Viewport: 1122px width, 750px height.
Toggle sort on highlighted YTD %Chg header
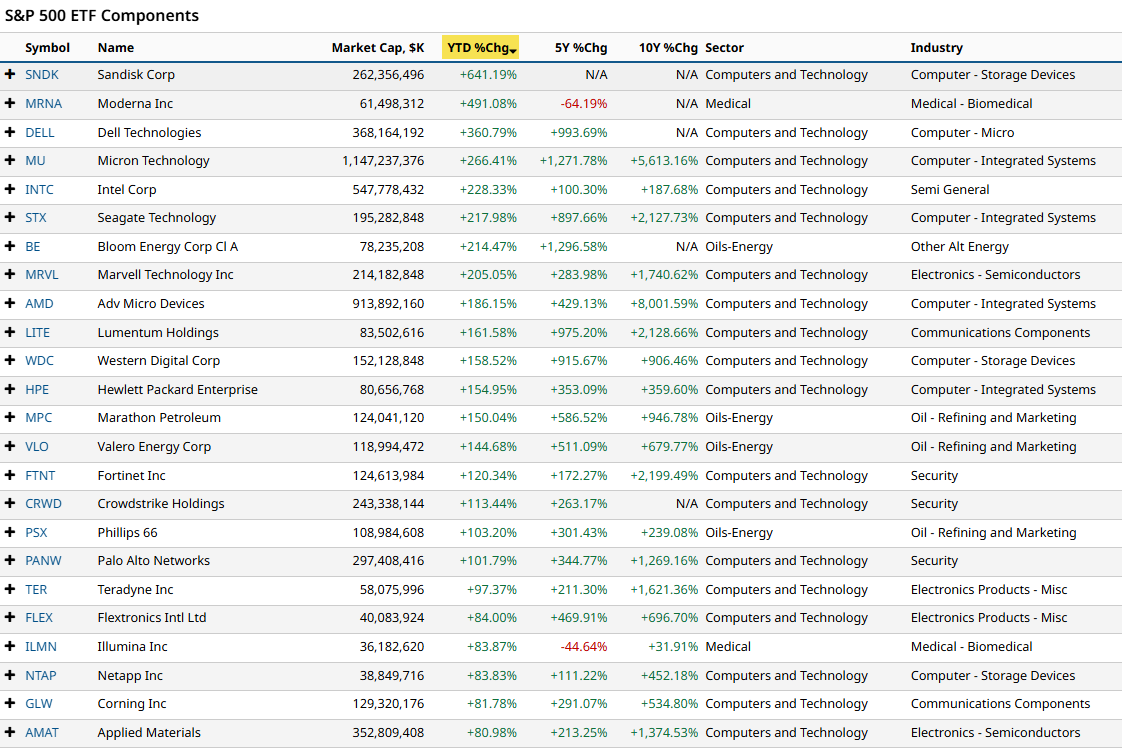(480, 47)
